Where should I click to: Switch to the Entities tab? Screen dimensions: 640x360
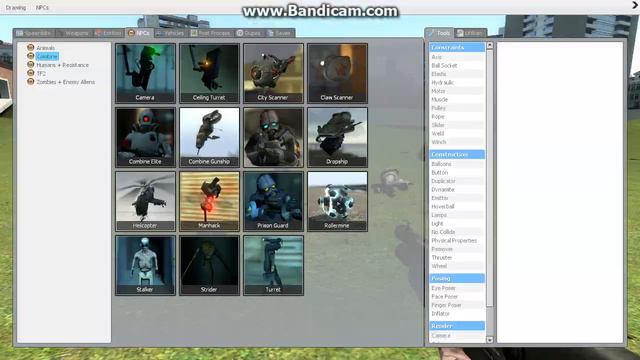(x=108, y=33)
